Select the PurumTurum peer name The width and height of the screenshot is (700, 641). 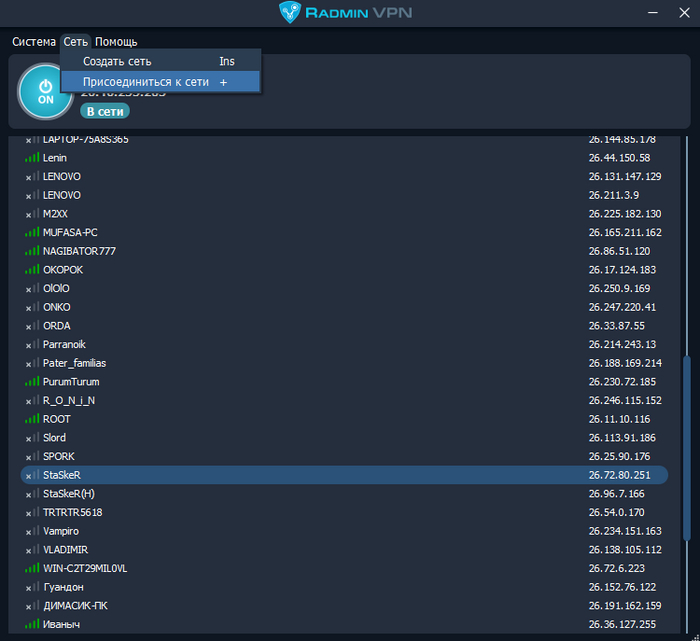[x=71, y=382]
